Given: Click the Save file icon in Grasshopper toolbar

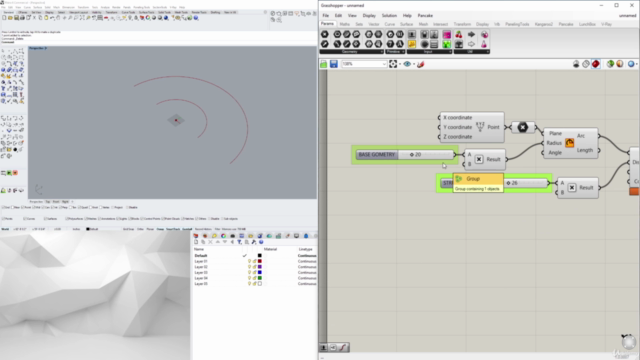Looking at the screenshot, I should pos(334,64).
